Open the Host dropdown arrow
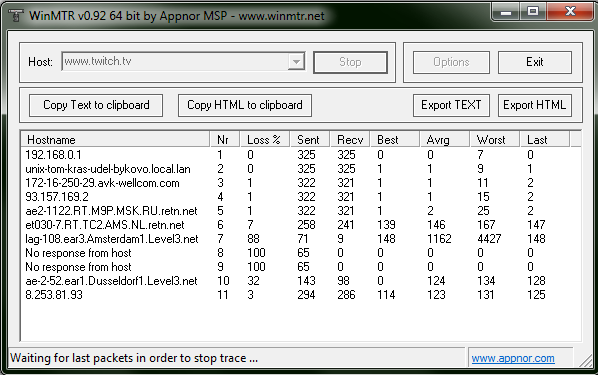 pos(296,61)
